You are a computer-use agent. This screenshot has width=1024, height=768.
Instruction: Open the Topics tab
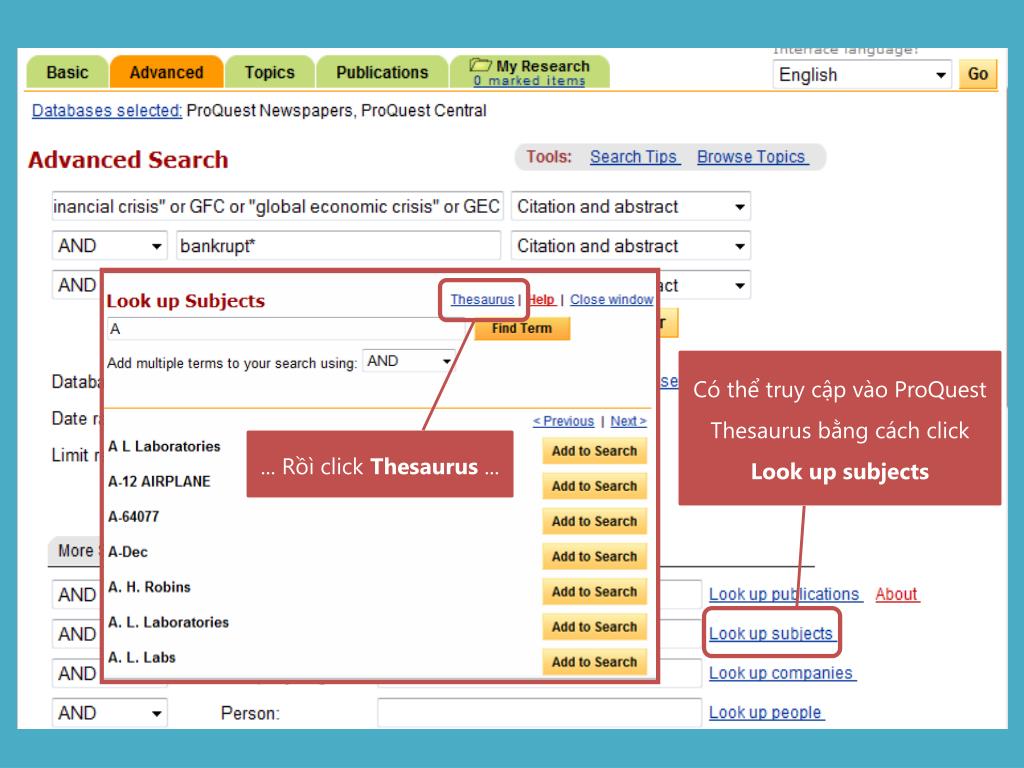[x=270, y=72]
